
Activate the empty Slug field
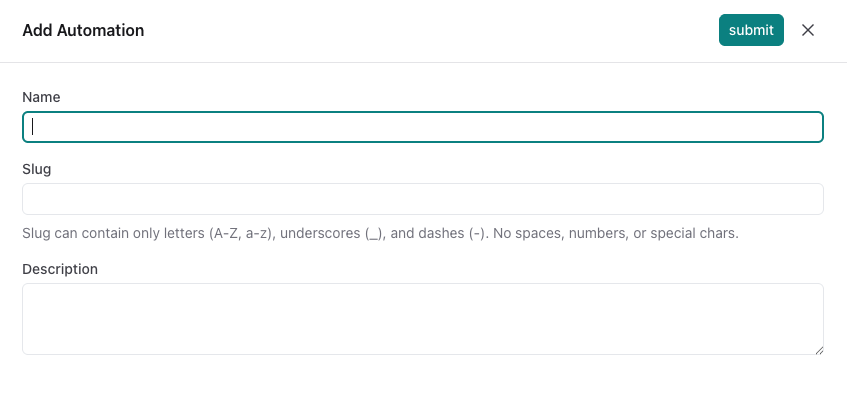[422, 199]
